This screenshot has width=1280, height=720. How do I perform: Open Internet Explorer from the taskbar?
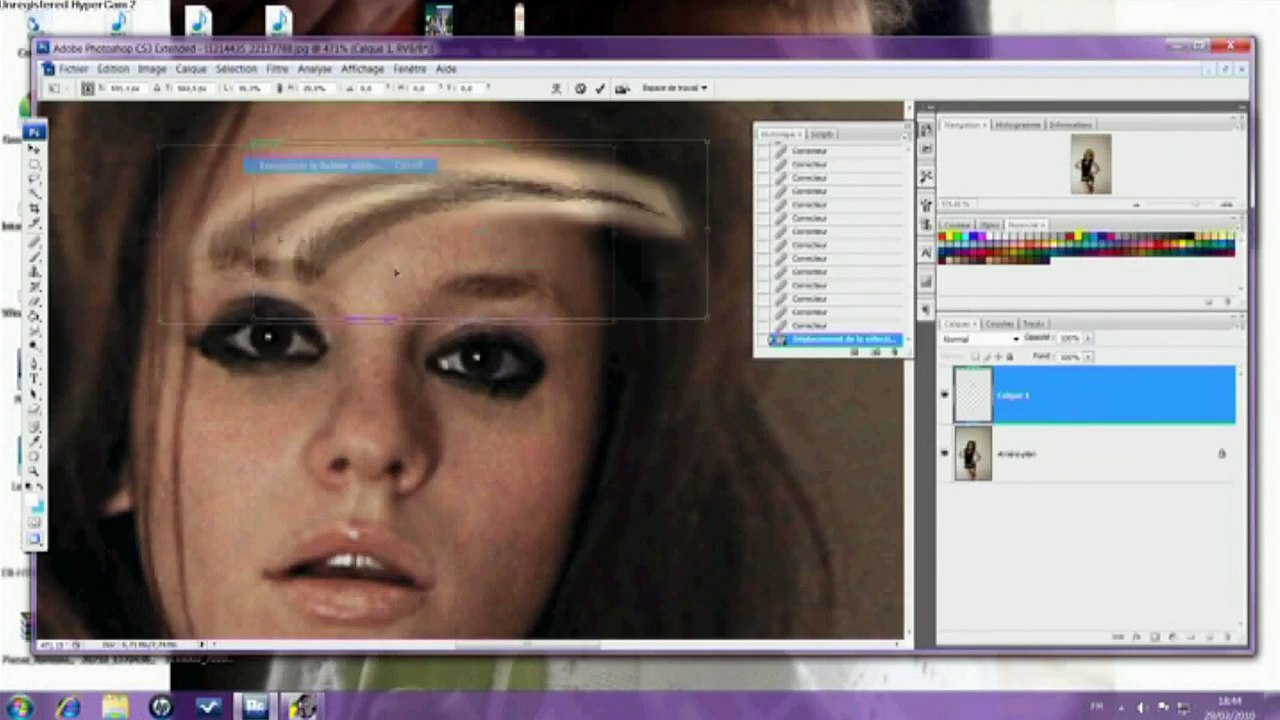click(68, 707)
